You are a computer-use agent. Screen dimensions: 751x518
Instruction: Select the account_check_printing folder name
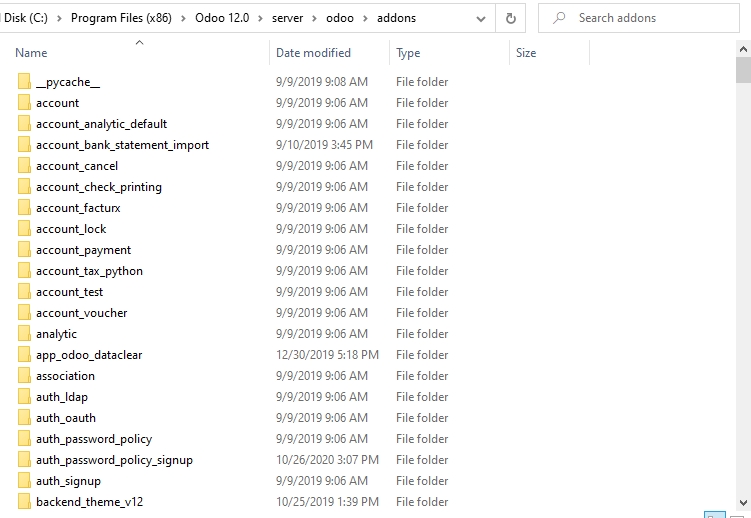pos(99,187)
